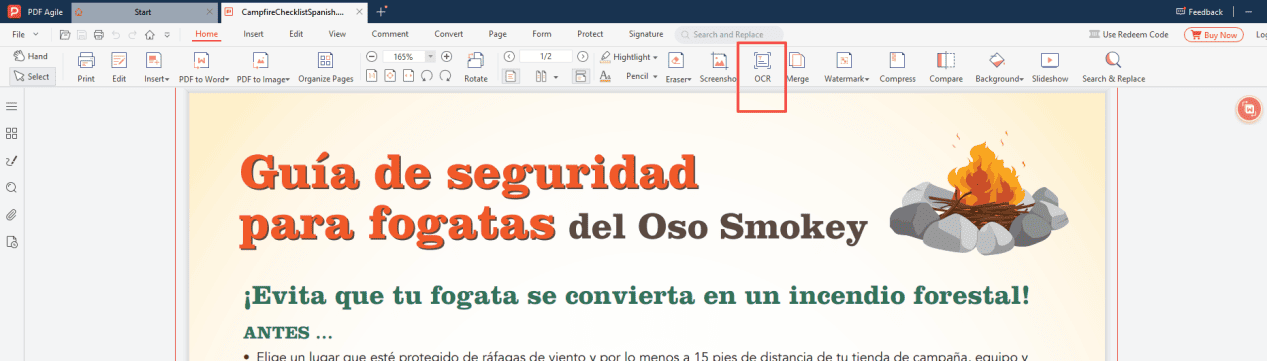
Task: Open the Signature tab
Action: [x=646, y=34]
